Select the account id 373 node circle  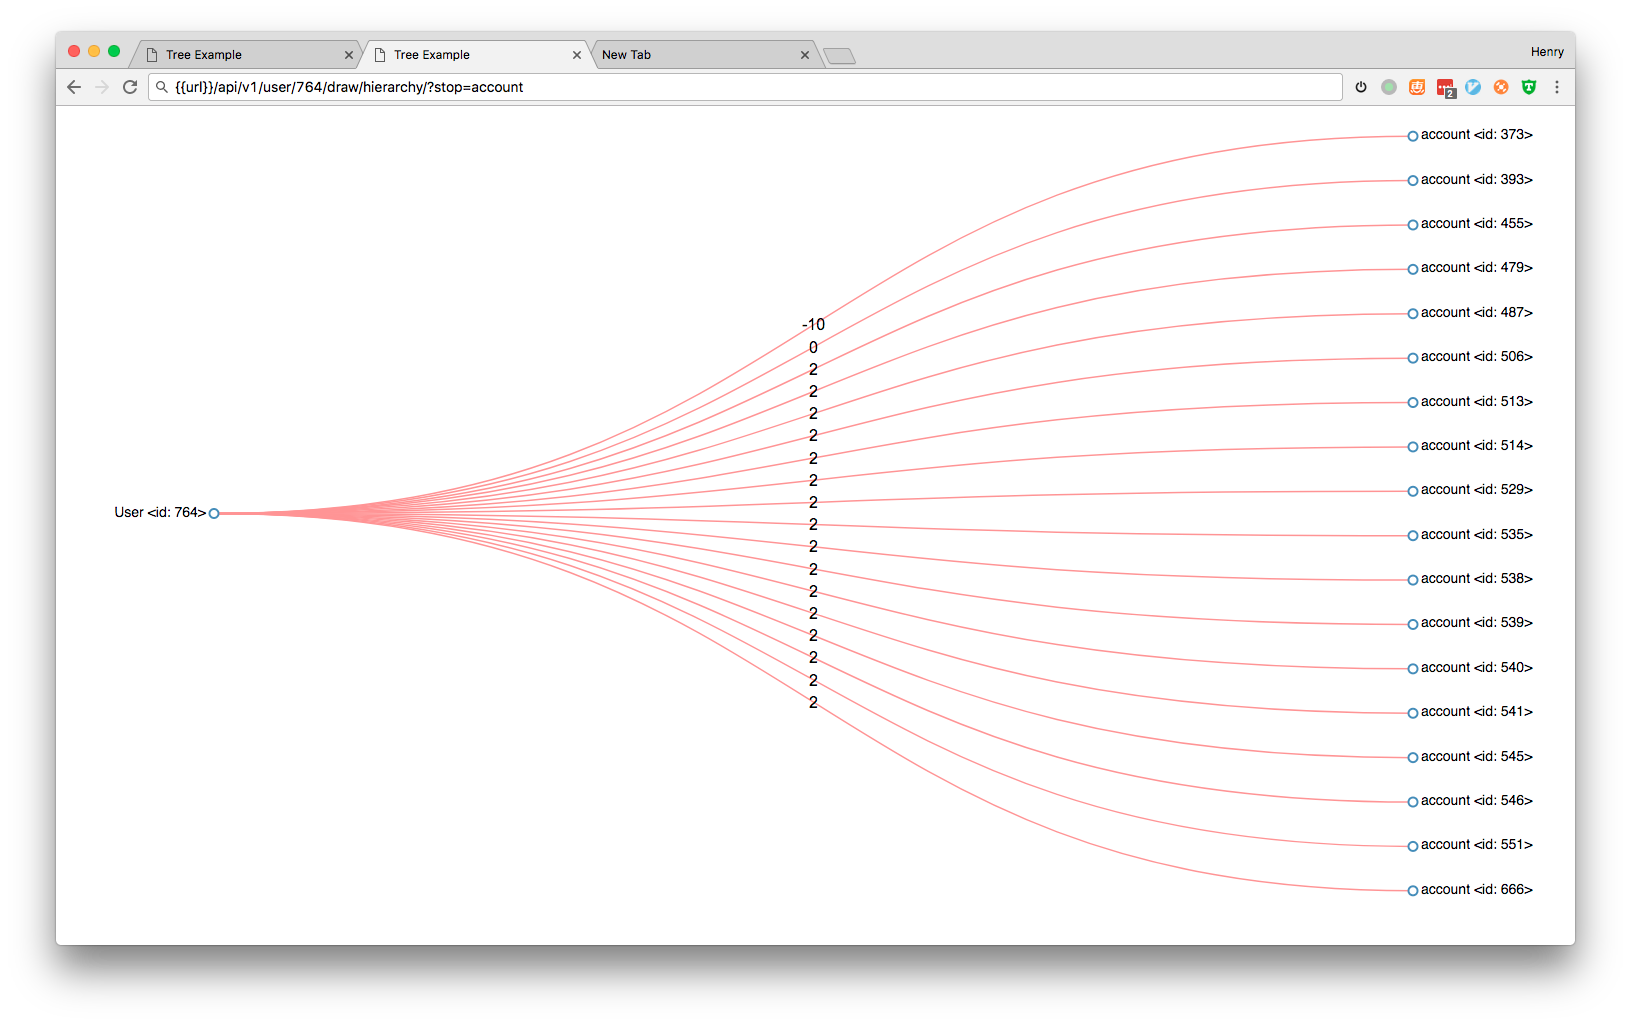[x=1413, y=136]
